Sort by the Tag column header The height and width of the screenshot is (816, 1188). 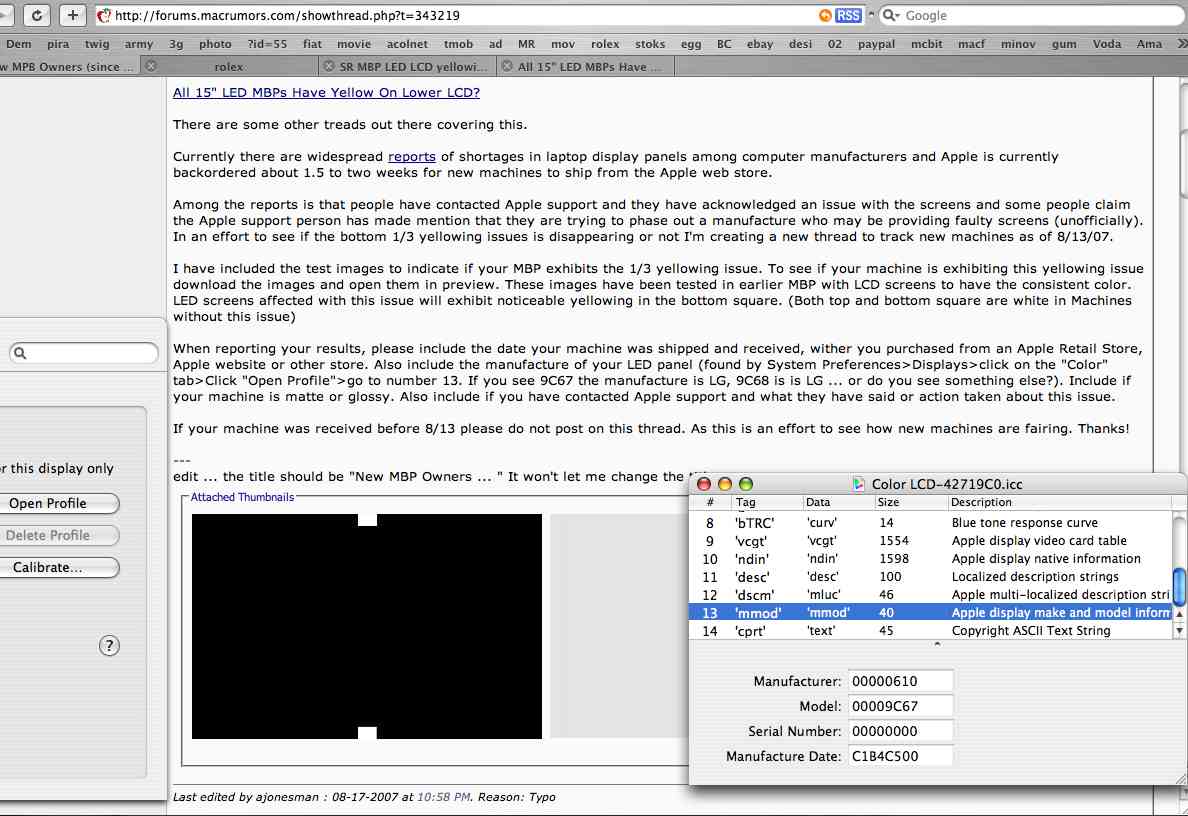pos(766,502)
